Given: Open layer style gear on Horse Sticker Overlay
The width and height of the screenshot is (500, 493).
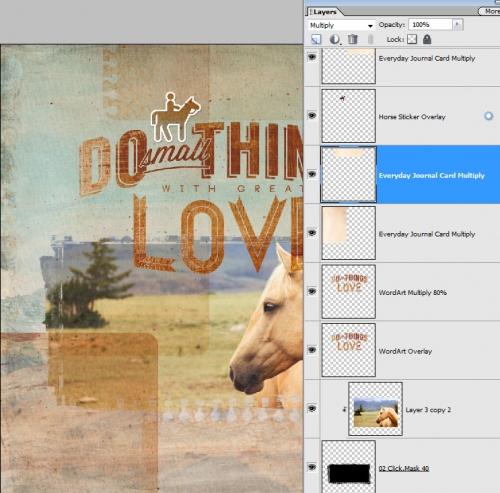Looking at the screenshot, I should (488, 116).
